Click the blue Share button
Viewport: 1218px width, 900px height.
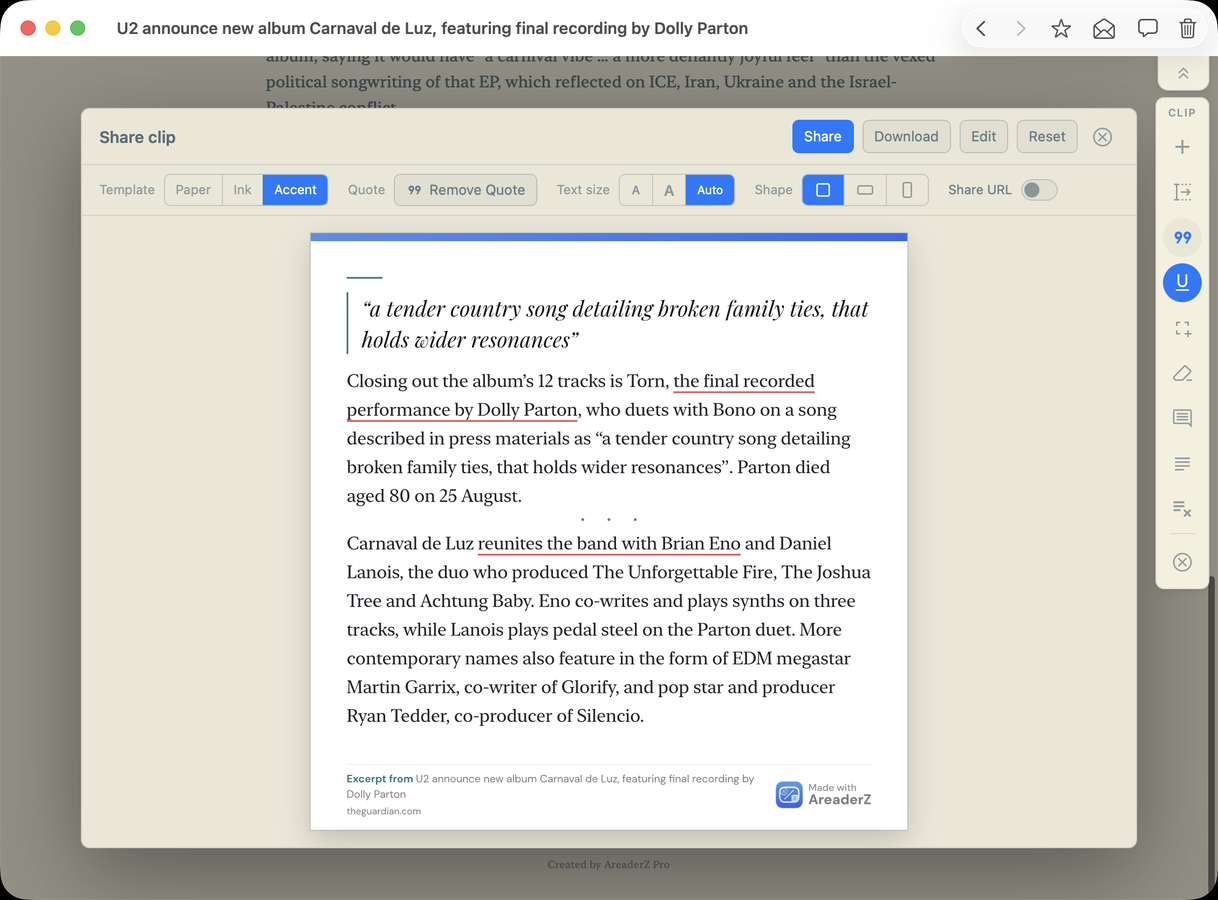[823, 137]
